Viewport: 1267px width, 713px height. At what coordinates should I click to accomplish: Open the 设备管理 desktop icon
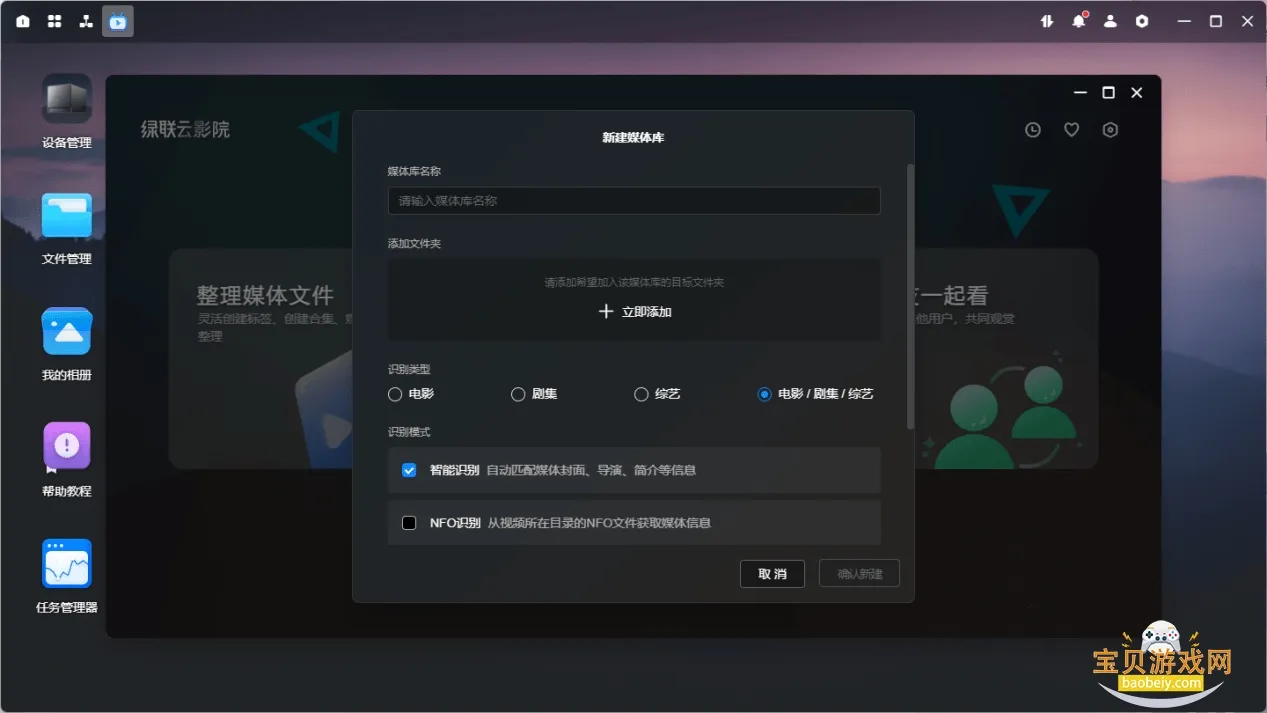click(x=67, y=101)
